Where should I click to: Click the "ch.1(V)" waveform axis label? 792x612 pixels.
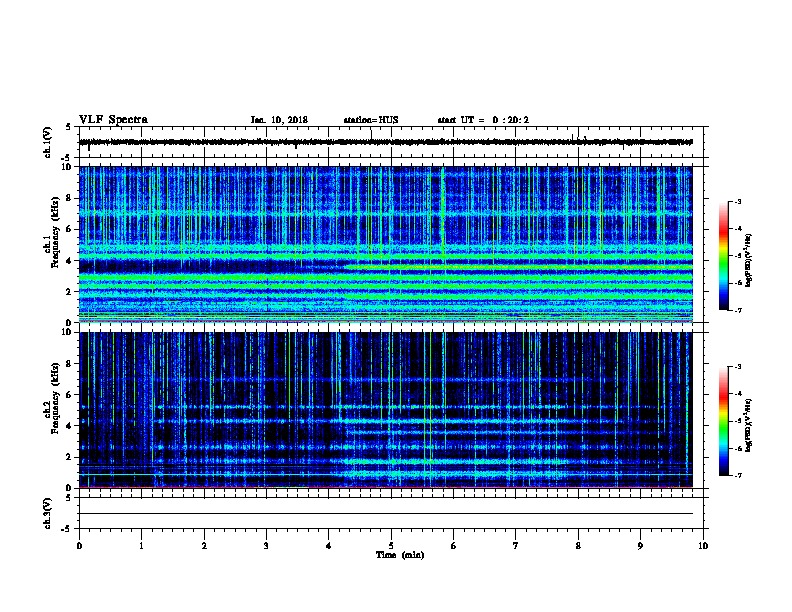pos(48,142)
